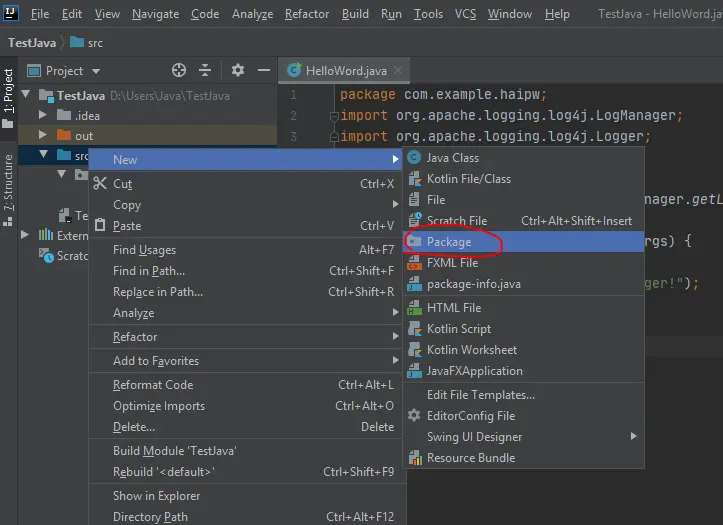Close the HelloWord.java tab
The width and height of the screenshot is (723, 525).
click(397, 71)
